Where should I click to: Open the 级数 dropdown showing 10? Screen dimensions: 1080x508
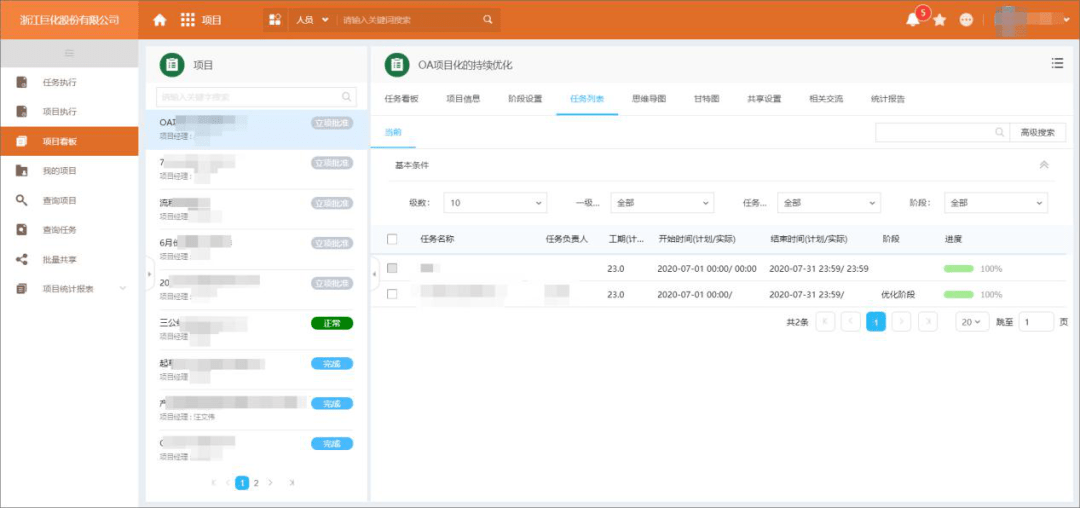495,203
